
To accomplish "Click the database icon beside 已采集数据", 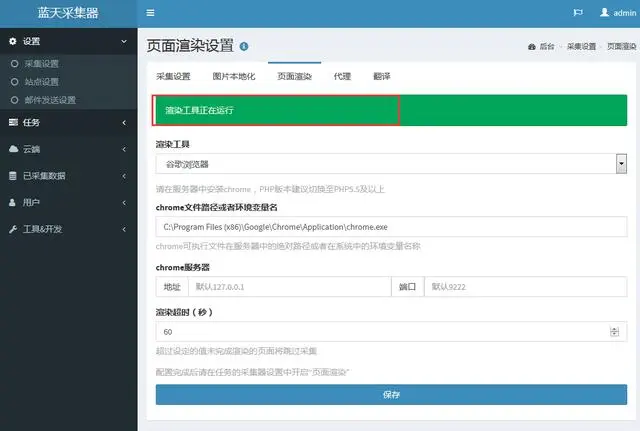I will 13,176.
